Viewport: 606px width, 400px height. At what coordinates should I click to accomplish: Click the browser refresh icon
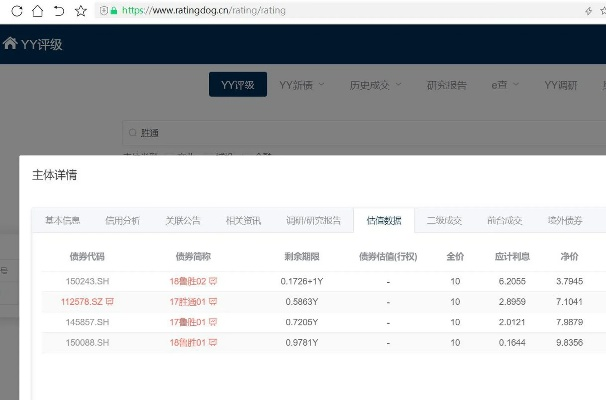pyautogui.click(x=13, y=11)
